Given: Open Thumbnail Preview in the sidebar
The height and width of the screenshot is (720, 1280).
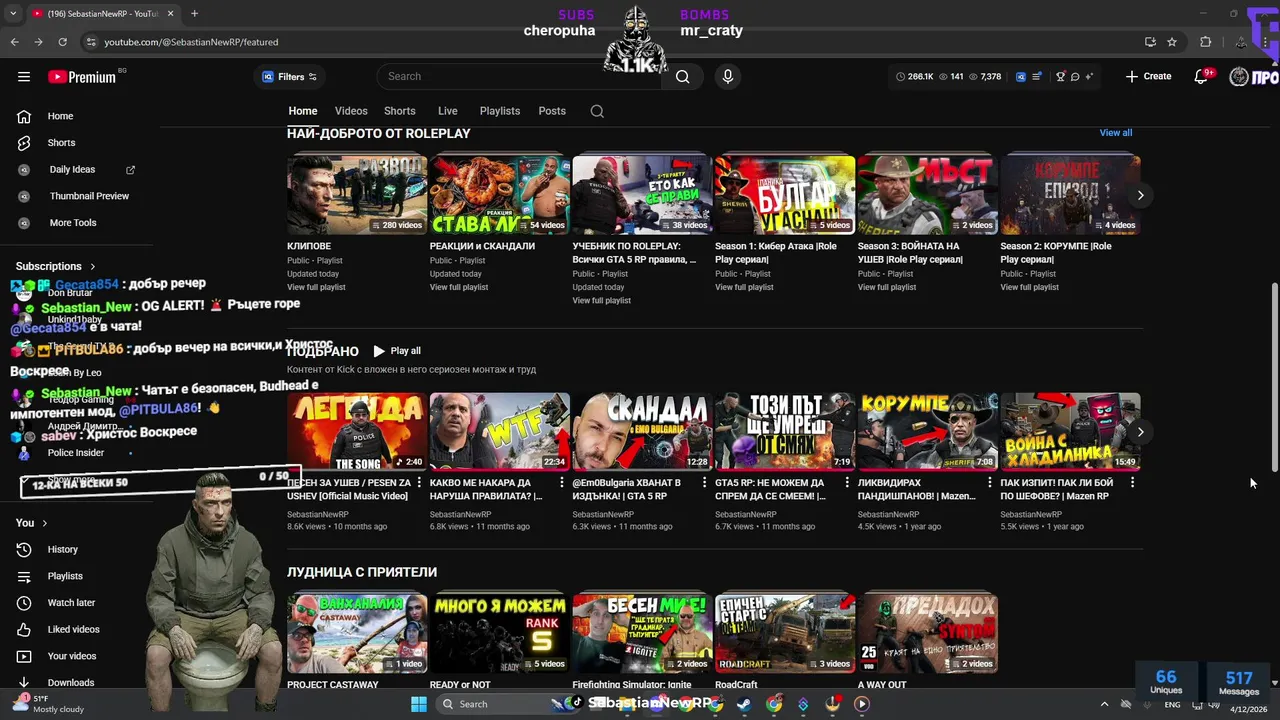Looking at the screenshot, I should pos(89,196).
